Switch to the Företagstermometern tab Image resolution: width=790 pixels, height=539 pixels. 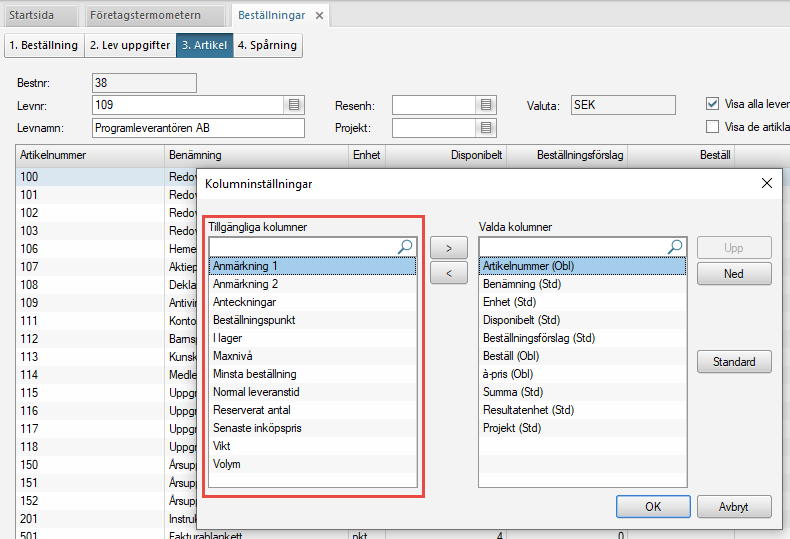145,15
